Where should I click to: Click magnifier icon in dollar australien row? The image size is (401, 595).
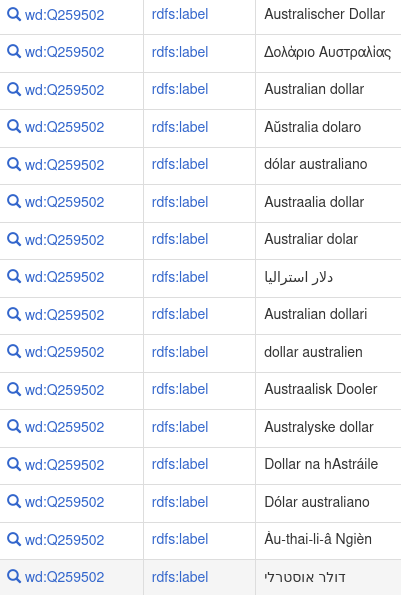tap(14, 352)
